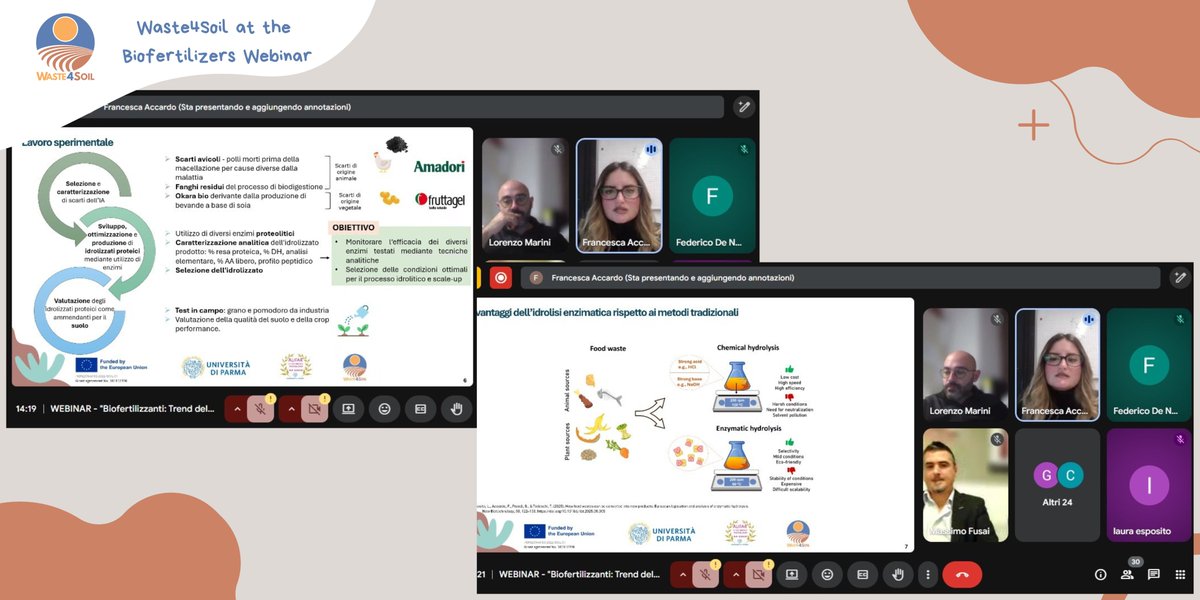Viewport: 1200px width, 600px height.
Task: Open the activities grid icon
Action: coord(1180,574)
